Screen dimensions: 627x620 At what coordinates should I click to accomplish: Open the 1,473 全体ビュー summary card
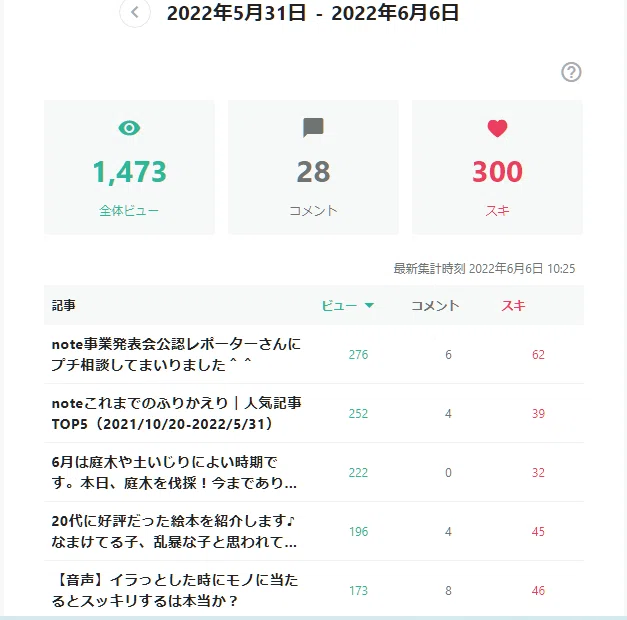(x=129, y=167)
